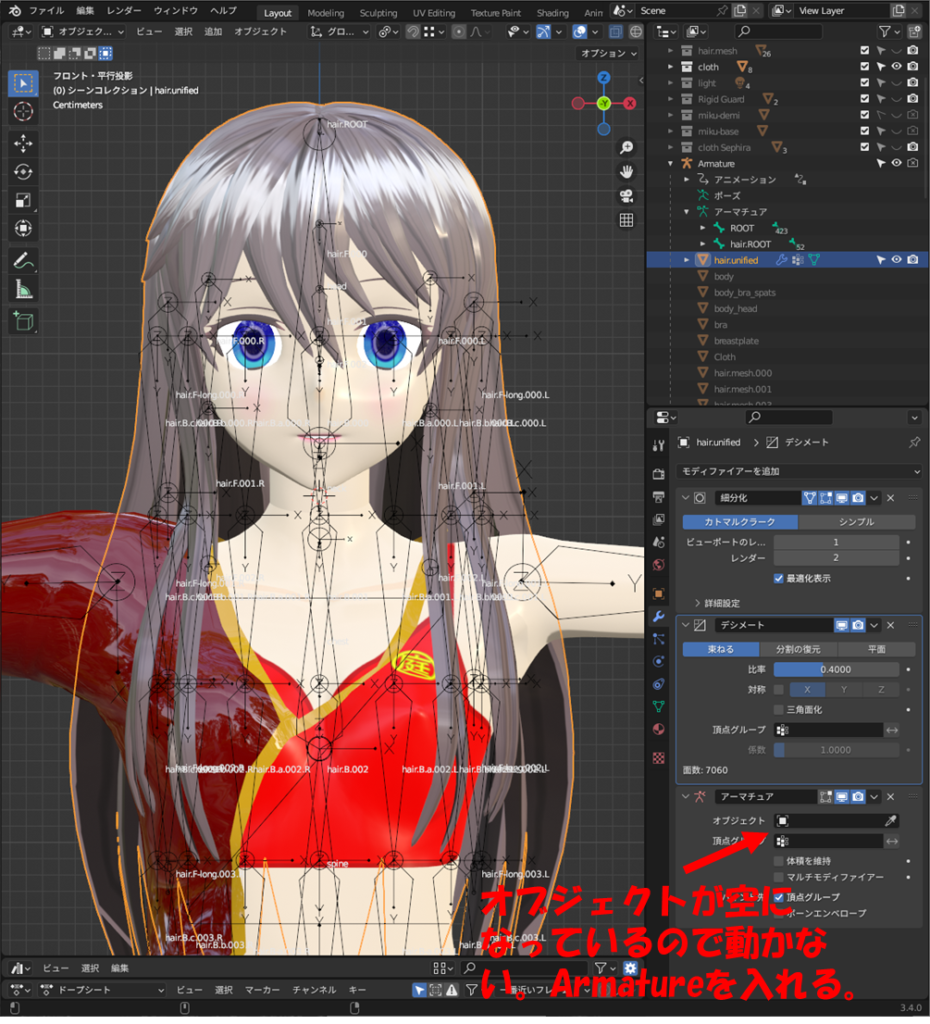Open the オブジェクトモード mode dropdown
930x1024 pixels.
click(x=82, y=31)
